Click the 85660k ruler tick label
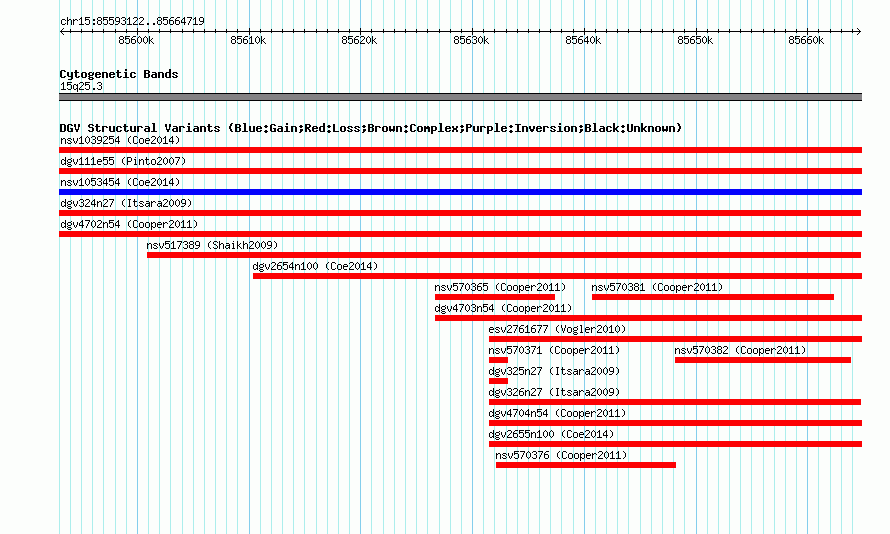The image size is (890, 534). (806, 40)
